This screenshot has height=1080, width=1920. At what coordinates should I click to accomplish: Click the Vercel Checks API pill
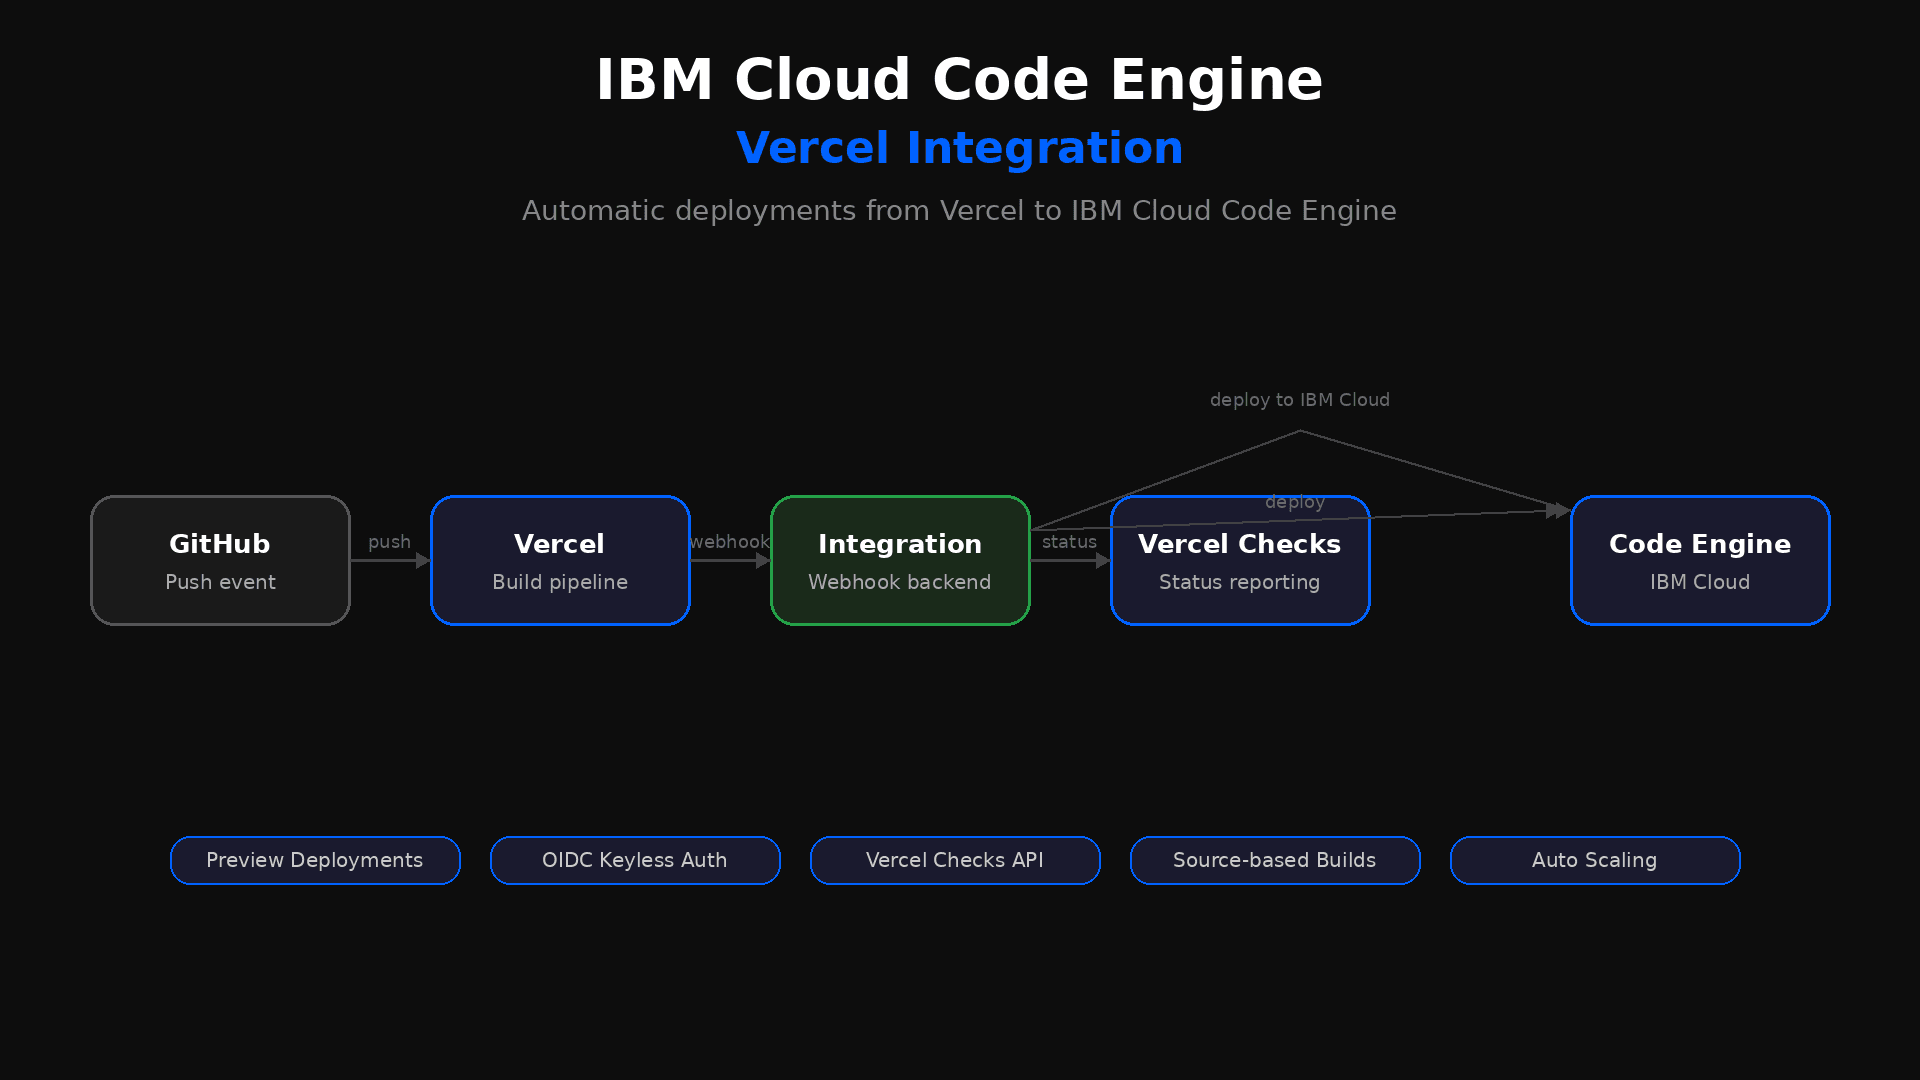955,861
